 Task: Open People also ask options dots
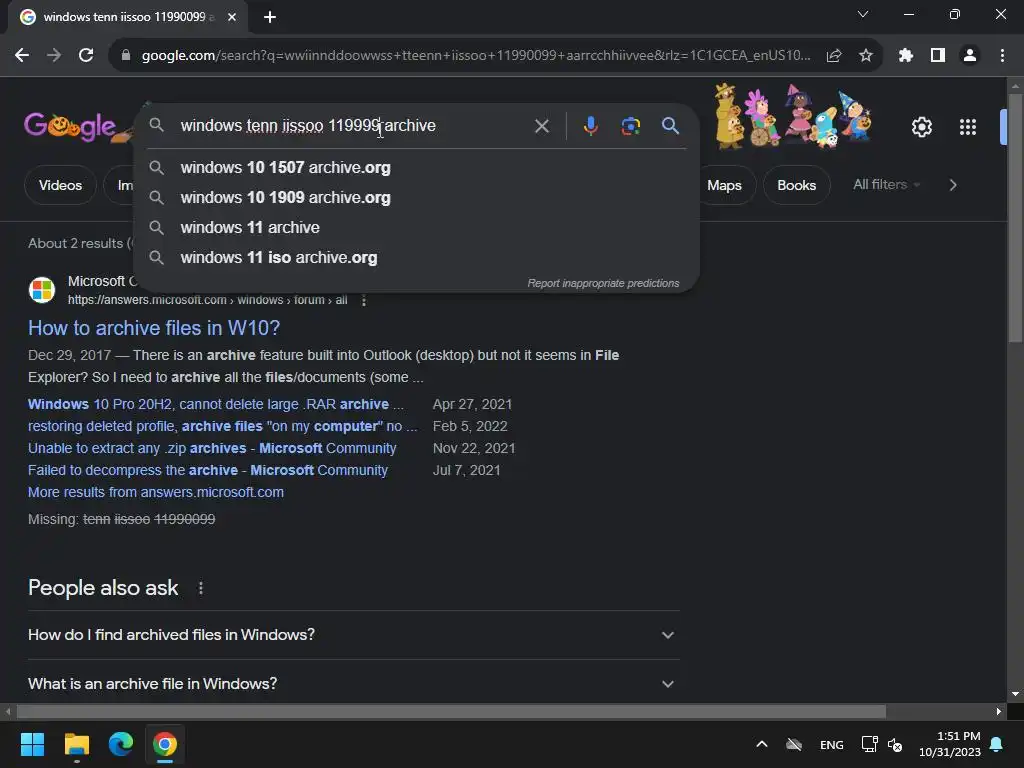pyautogui.click(x=200, y=588)
